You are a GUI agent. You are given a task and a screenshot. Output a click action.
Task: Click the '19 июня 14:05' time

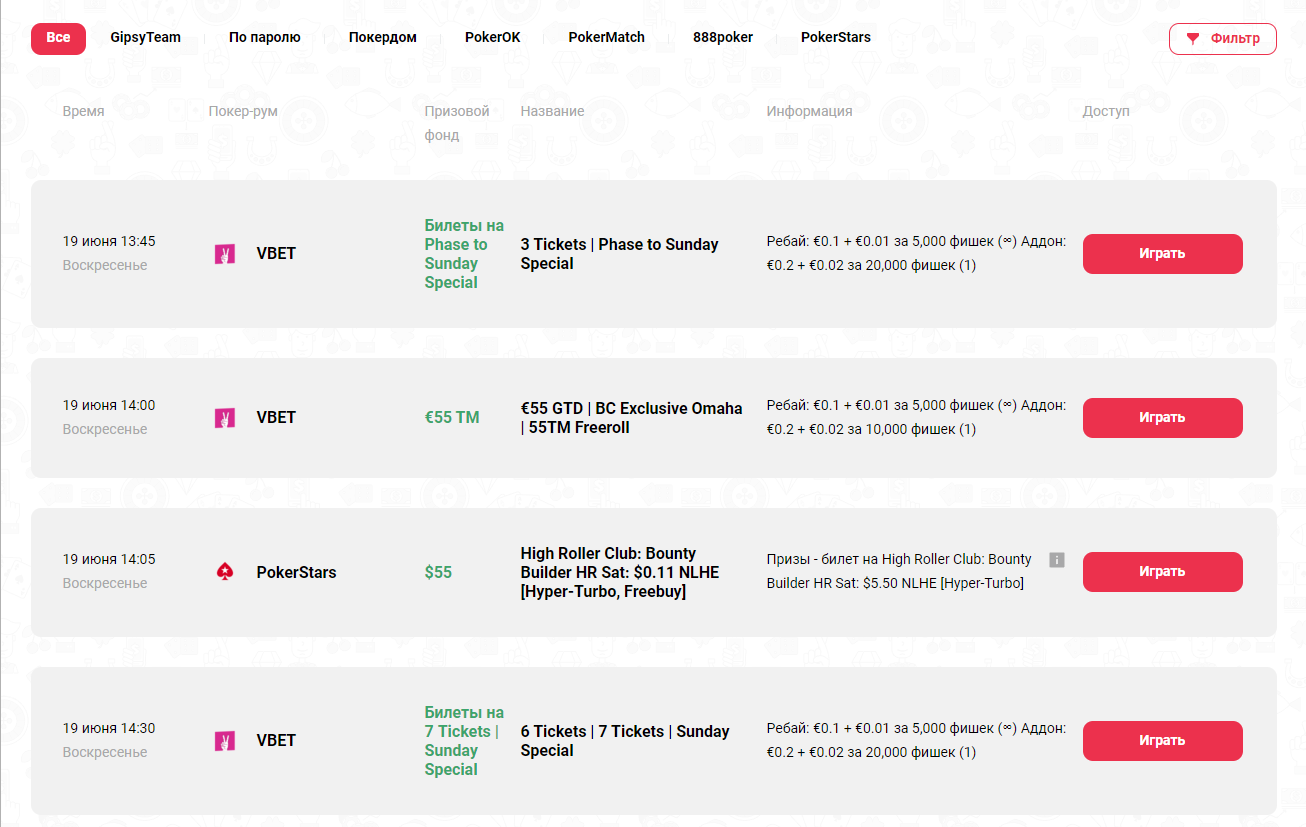pyautogui.click(x=109, y=560)
